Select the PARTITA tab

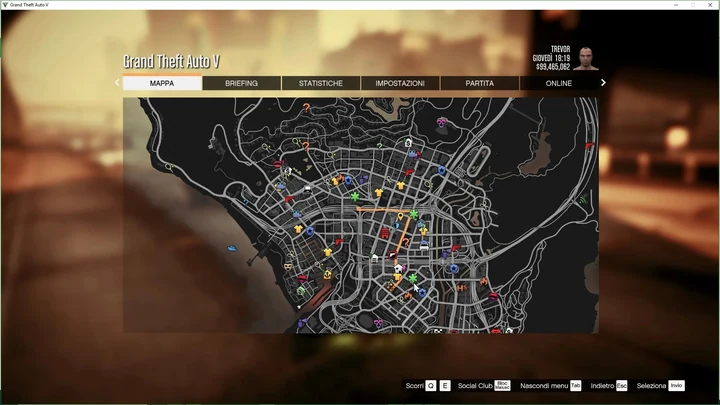click(479, 83)
